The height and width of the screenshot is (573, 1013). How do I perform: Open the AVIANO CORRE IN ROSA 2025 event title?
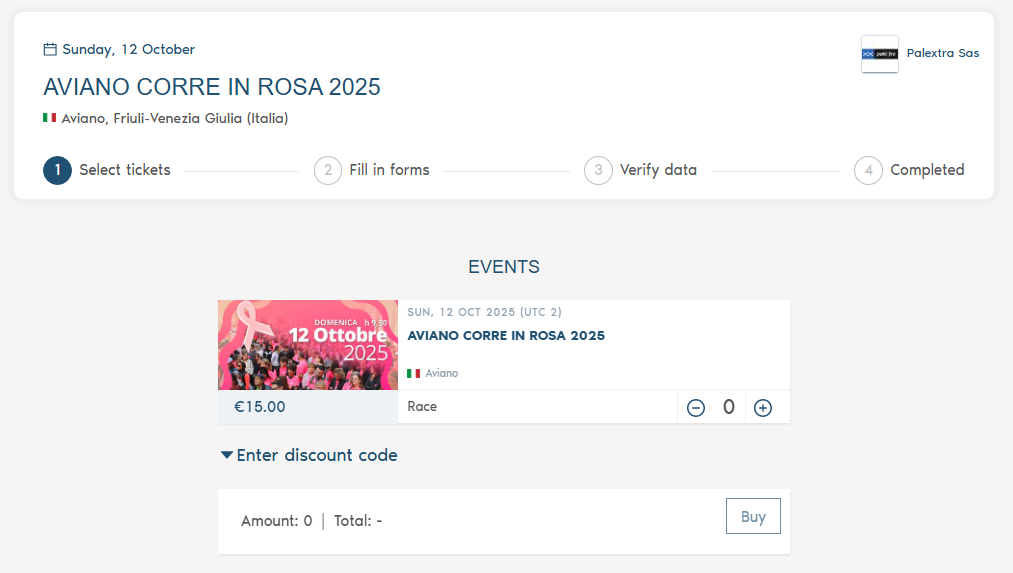[506, 336]
